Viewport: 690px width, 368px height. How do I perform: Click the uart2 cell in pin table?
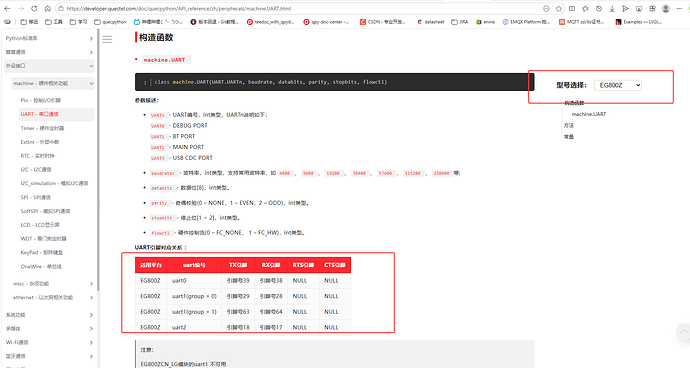click(x=194, y=328)
